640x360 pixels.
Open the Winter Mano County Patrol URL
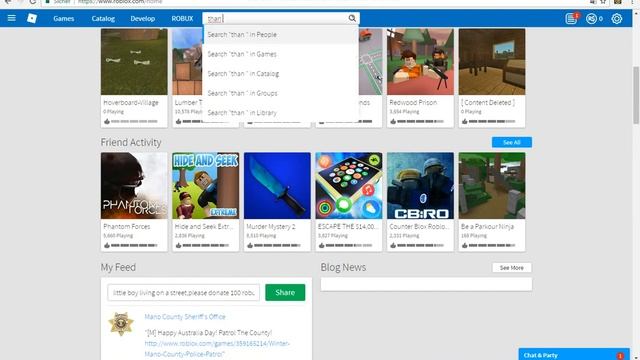(x=217, y=349)
